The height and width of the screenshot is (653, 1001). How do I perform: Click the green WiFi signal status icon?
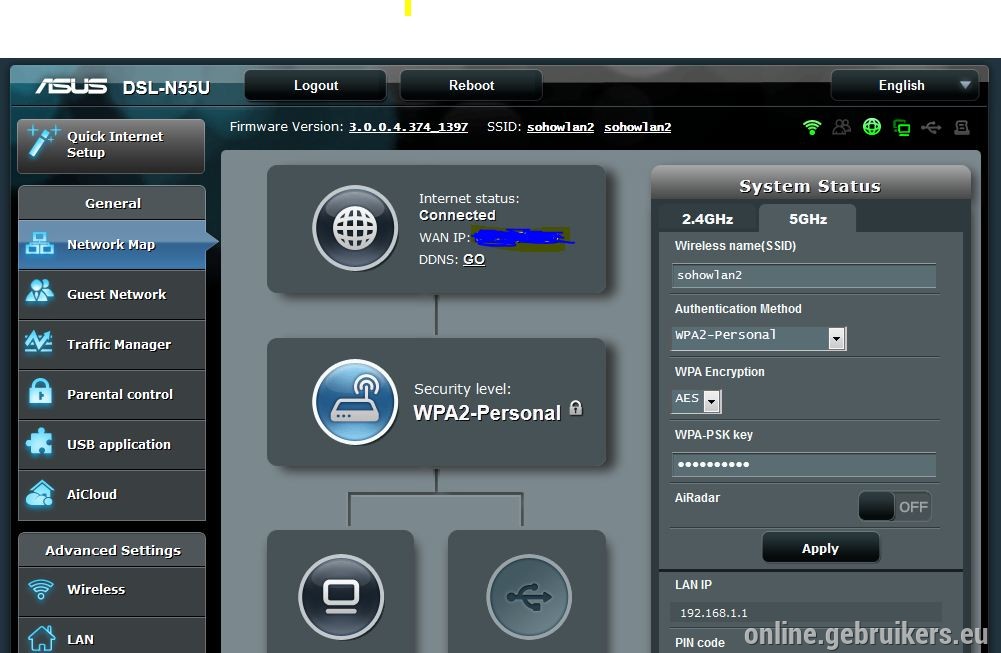pos(811,127)
